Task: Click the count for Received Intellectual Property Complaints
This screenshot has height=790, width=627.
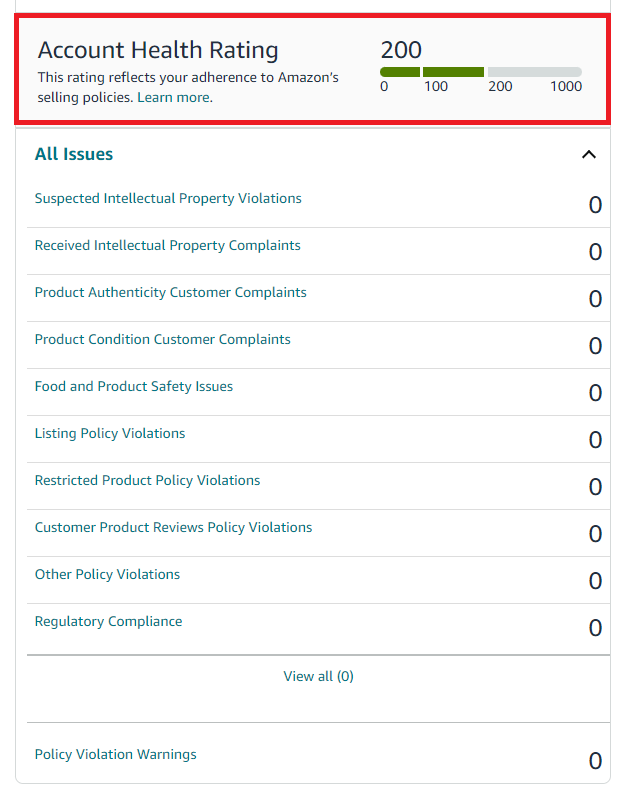Action: [x=595, y=252]
